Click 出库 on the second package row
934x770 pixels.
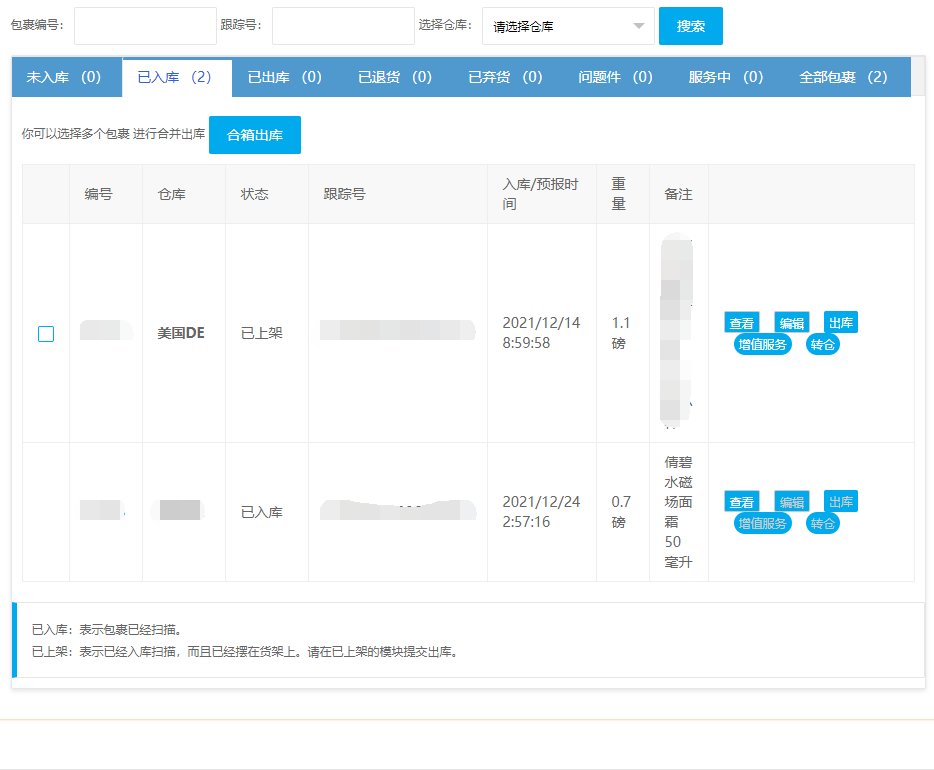pyautogui.click(x=840, y=501)
